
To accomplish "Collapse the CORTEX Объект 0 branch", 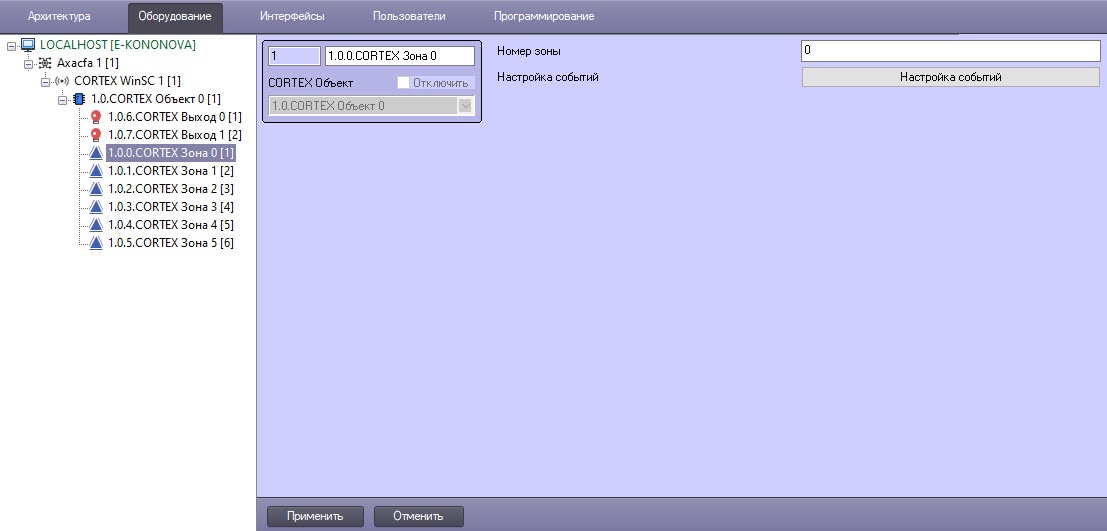I will 62,99.
